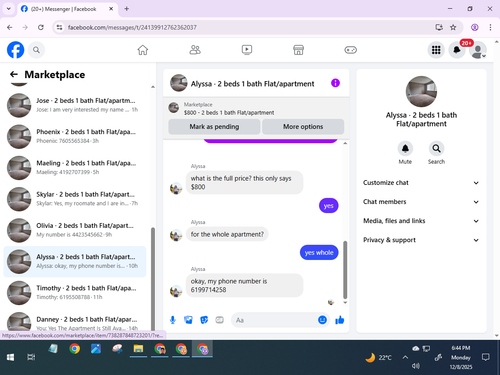The image size is (500, 375).
Task: Click the 'yes whole' sent message bubble
Action: tap(319, 253)
